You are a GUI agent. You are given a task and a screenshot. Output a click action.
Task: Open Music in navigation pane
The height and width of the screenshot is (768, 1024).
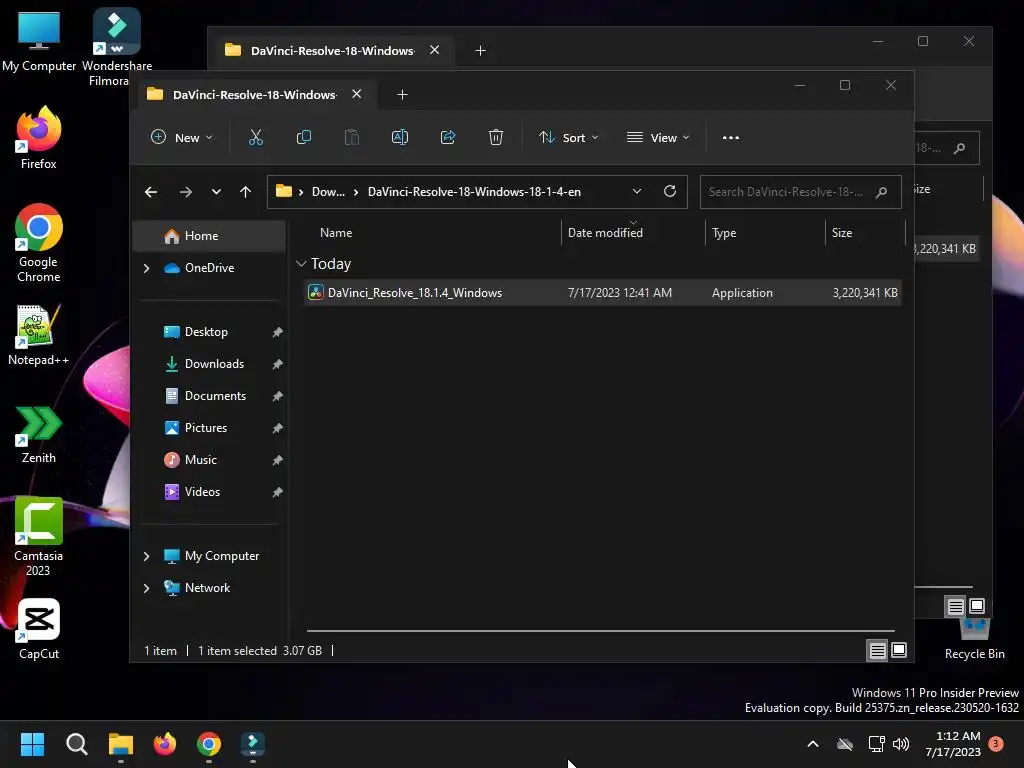pyautogui.click(x=200, y=460)
